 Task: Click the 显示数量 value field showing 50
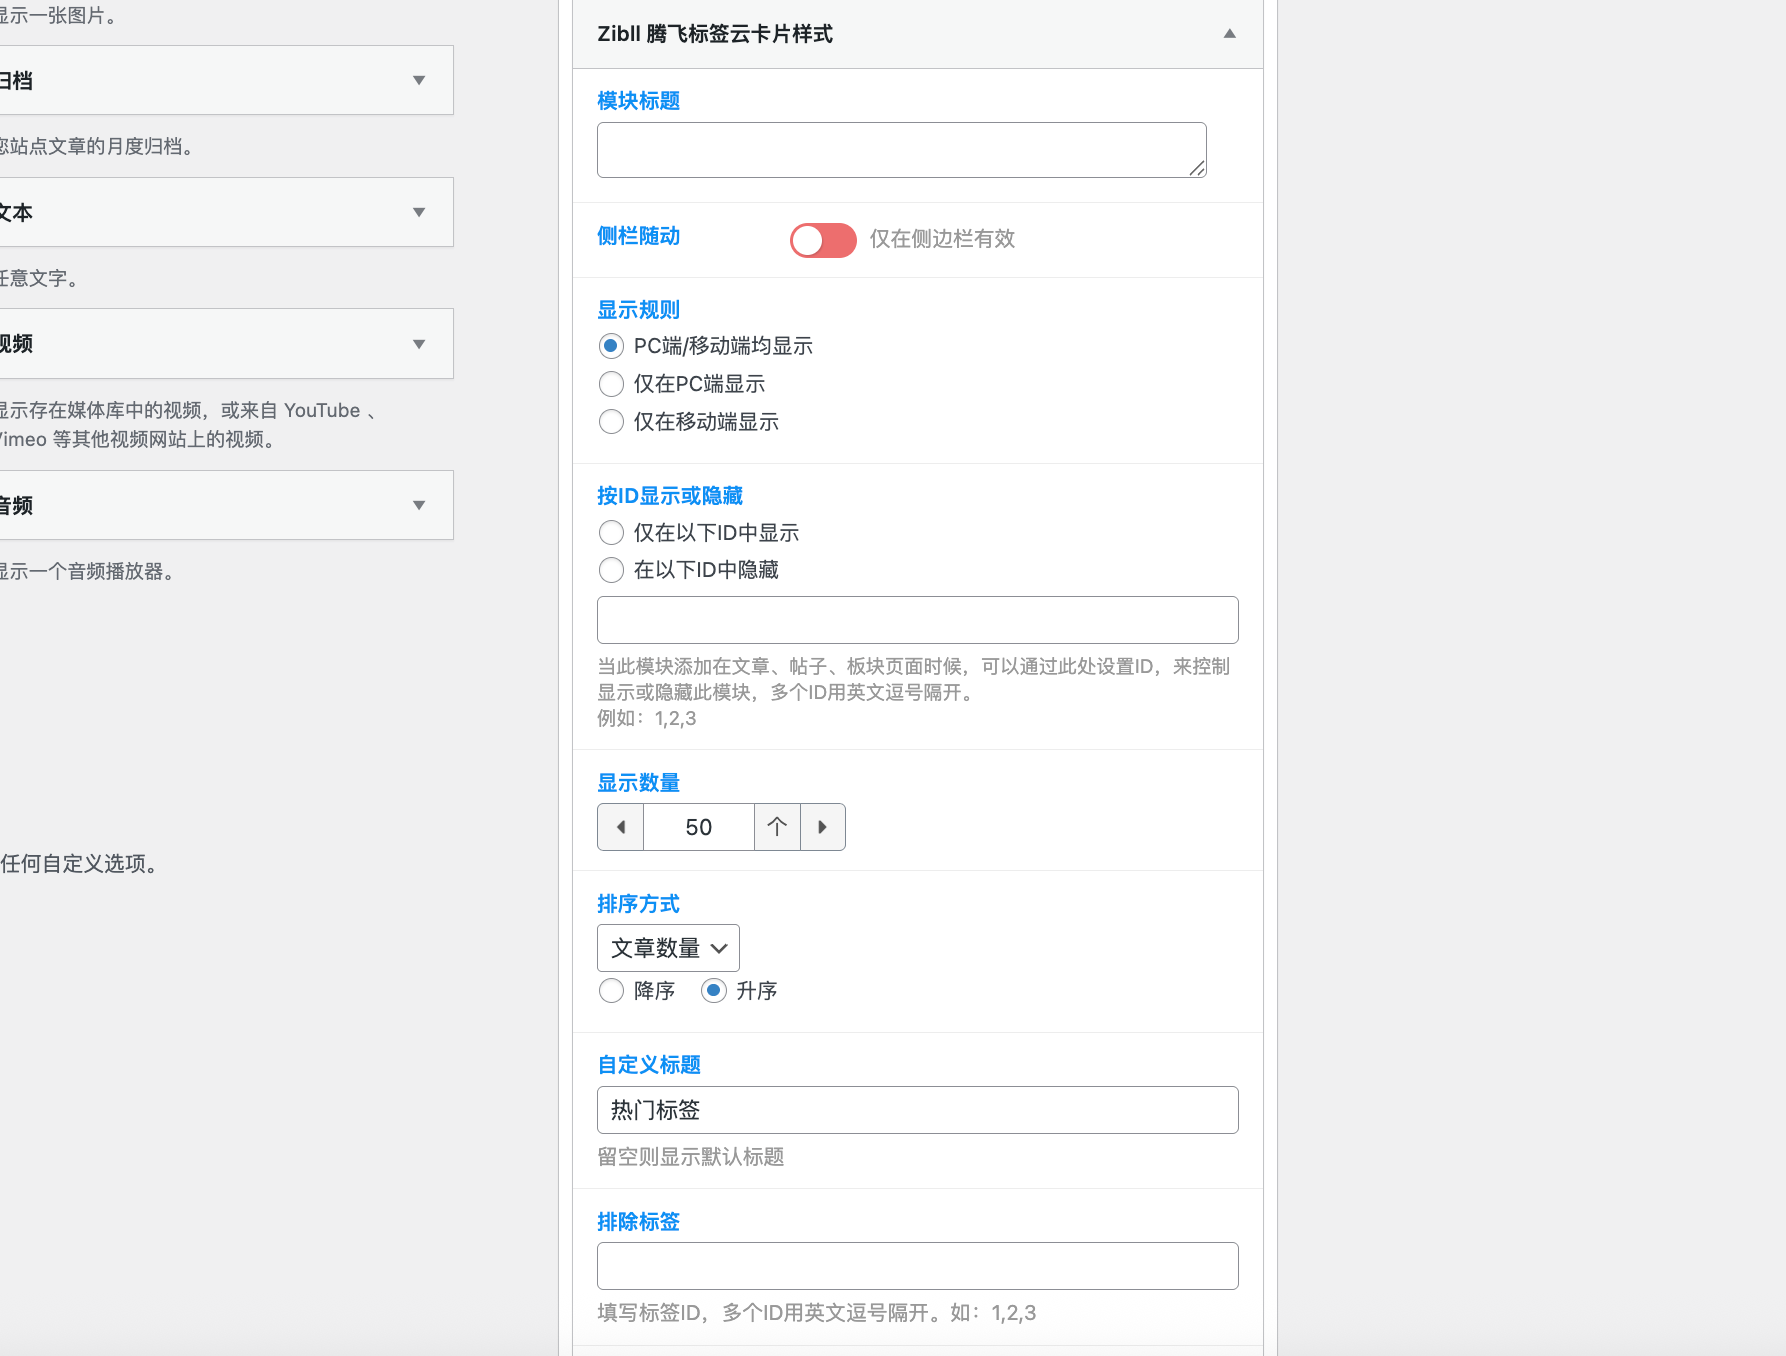698,827
